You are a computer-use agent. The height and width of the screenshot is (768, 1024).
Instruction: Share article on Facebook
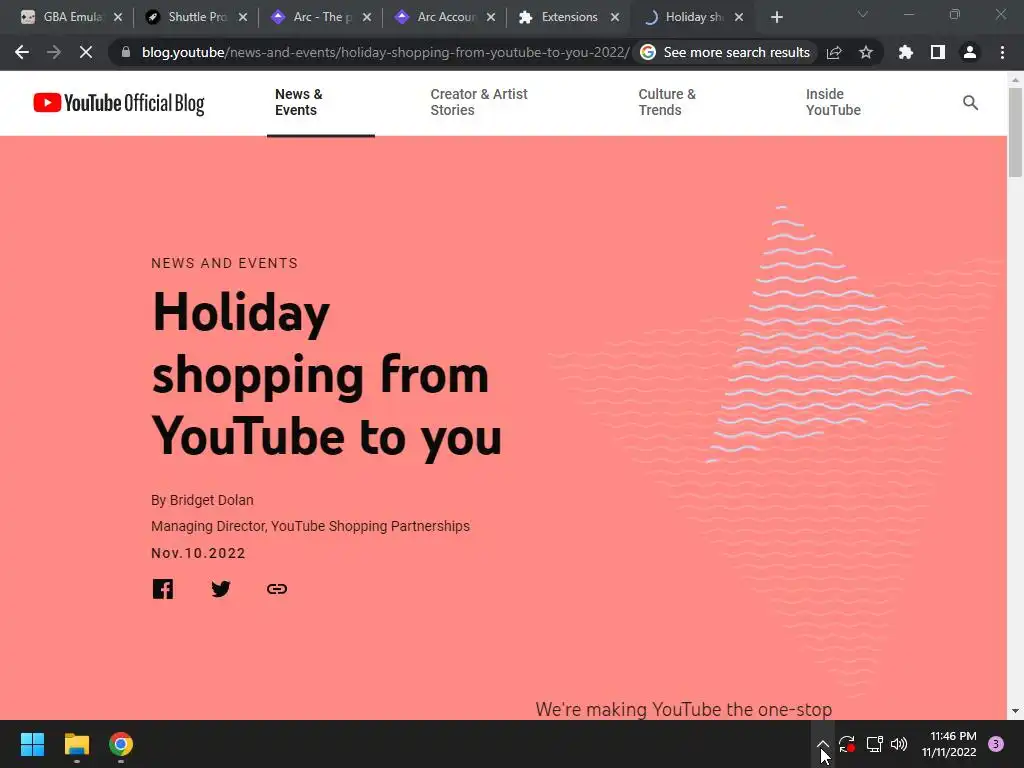[x=163, y=589]
